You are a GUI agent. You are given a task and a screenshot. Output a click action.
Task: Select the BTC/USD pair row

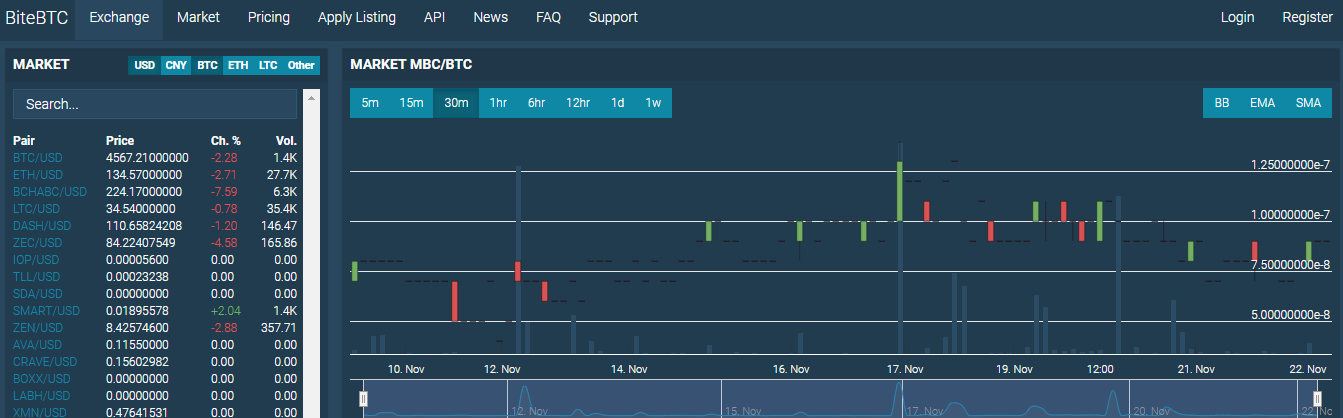(38, 158)
